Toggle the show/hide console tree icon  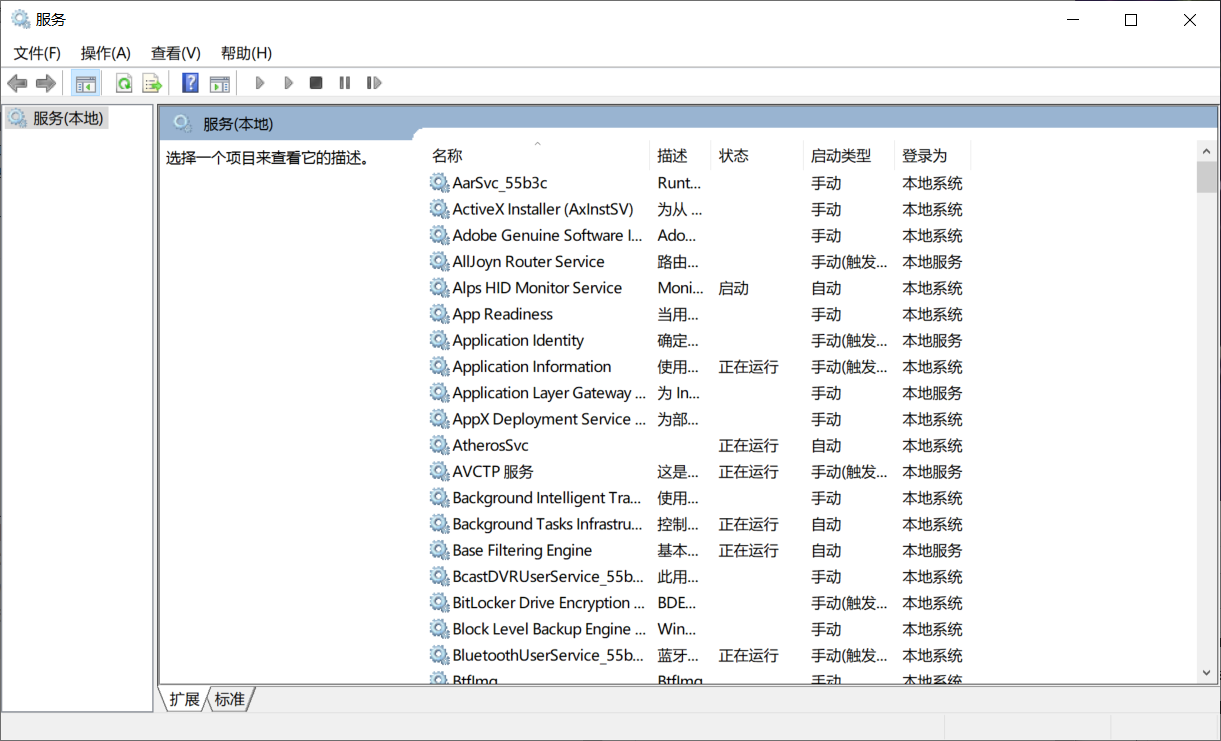pos(86,82)
